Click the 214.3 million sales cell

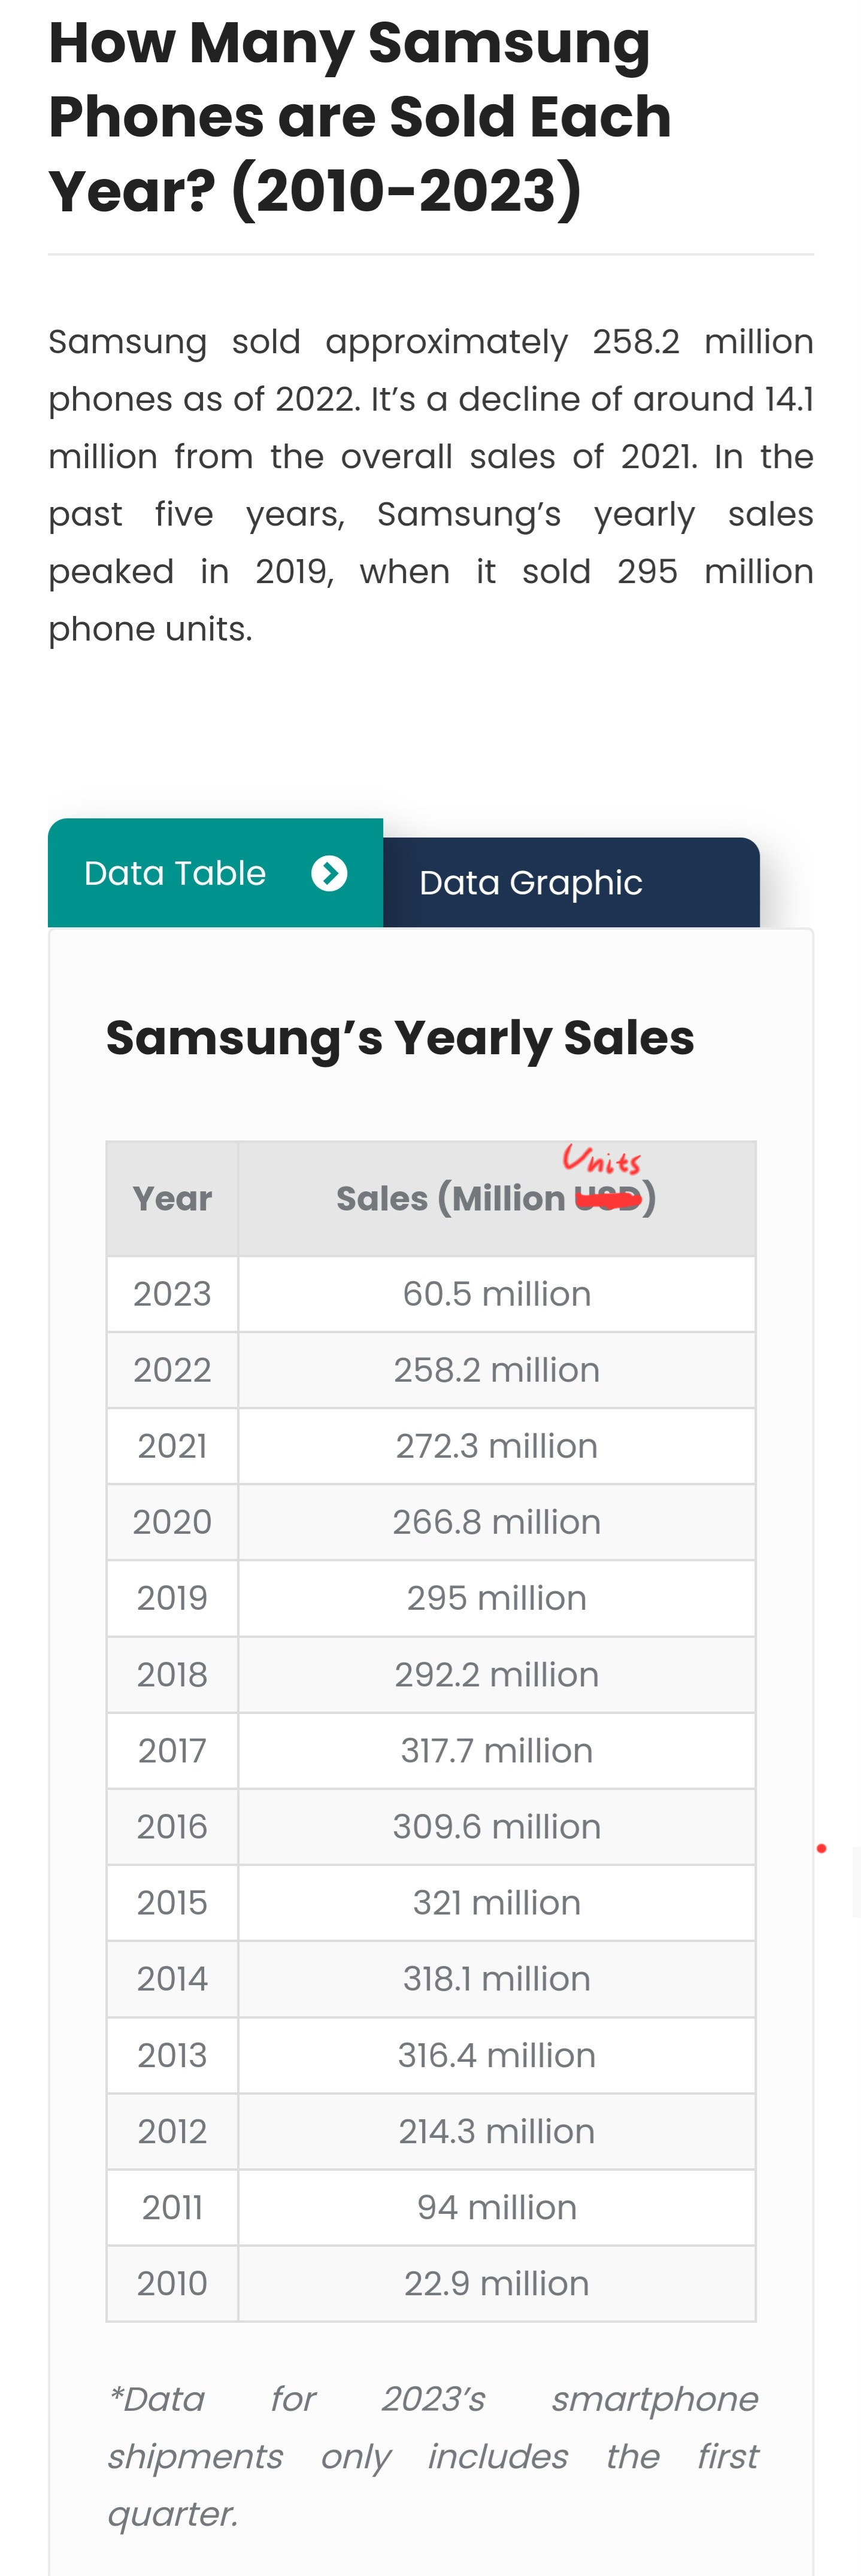click(496, 2131)
